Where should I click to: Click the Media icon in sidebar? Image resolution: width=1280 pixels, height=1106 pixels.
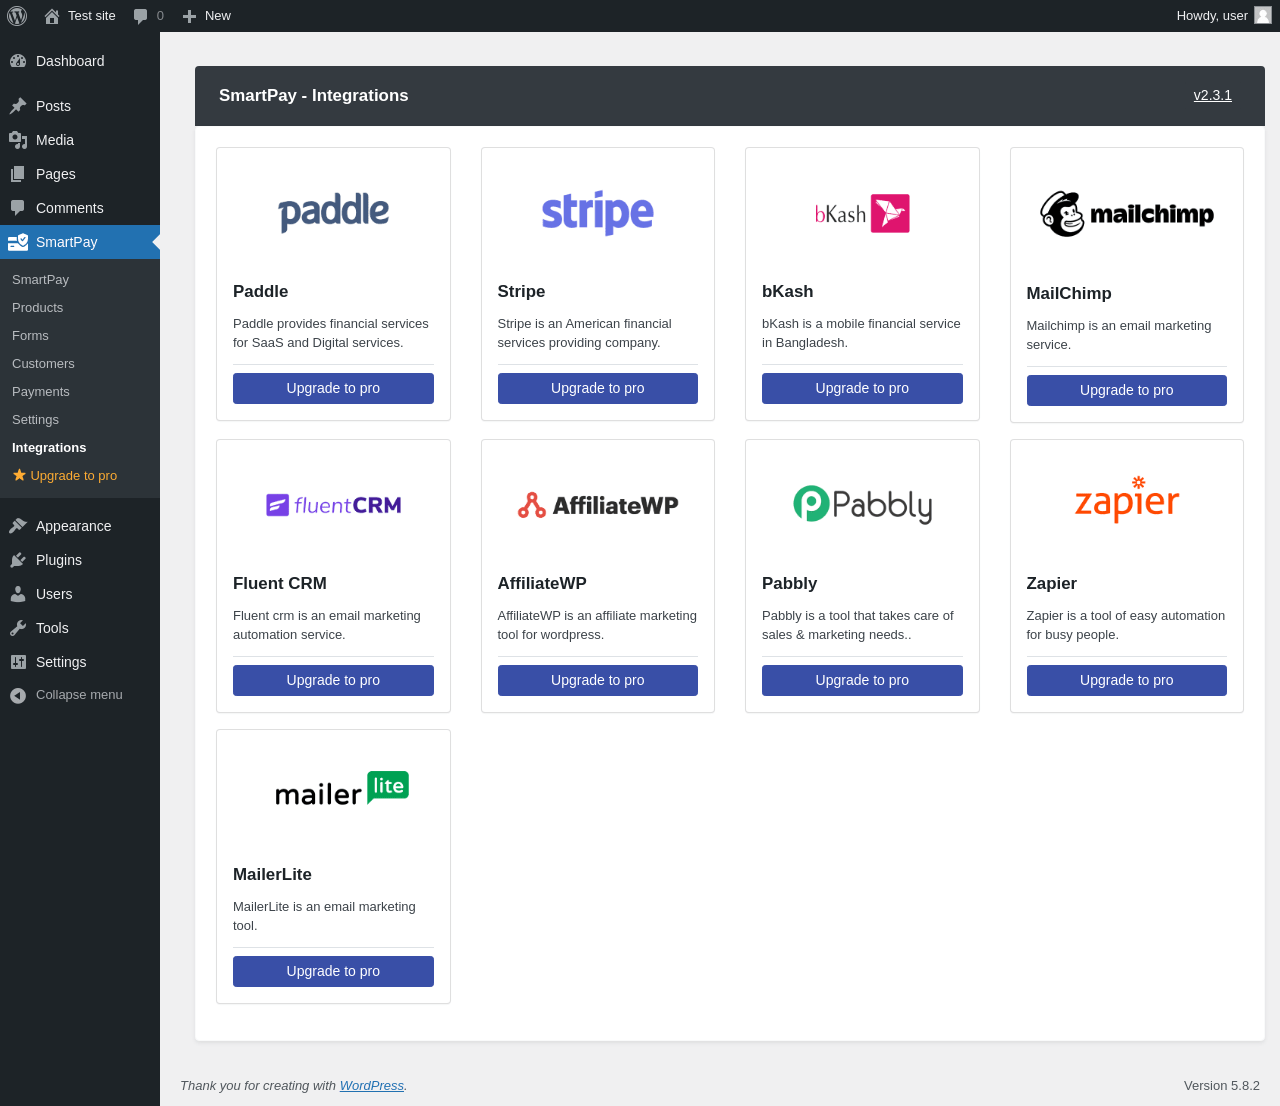click(18, 140)
